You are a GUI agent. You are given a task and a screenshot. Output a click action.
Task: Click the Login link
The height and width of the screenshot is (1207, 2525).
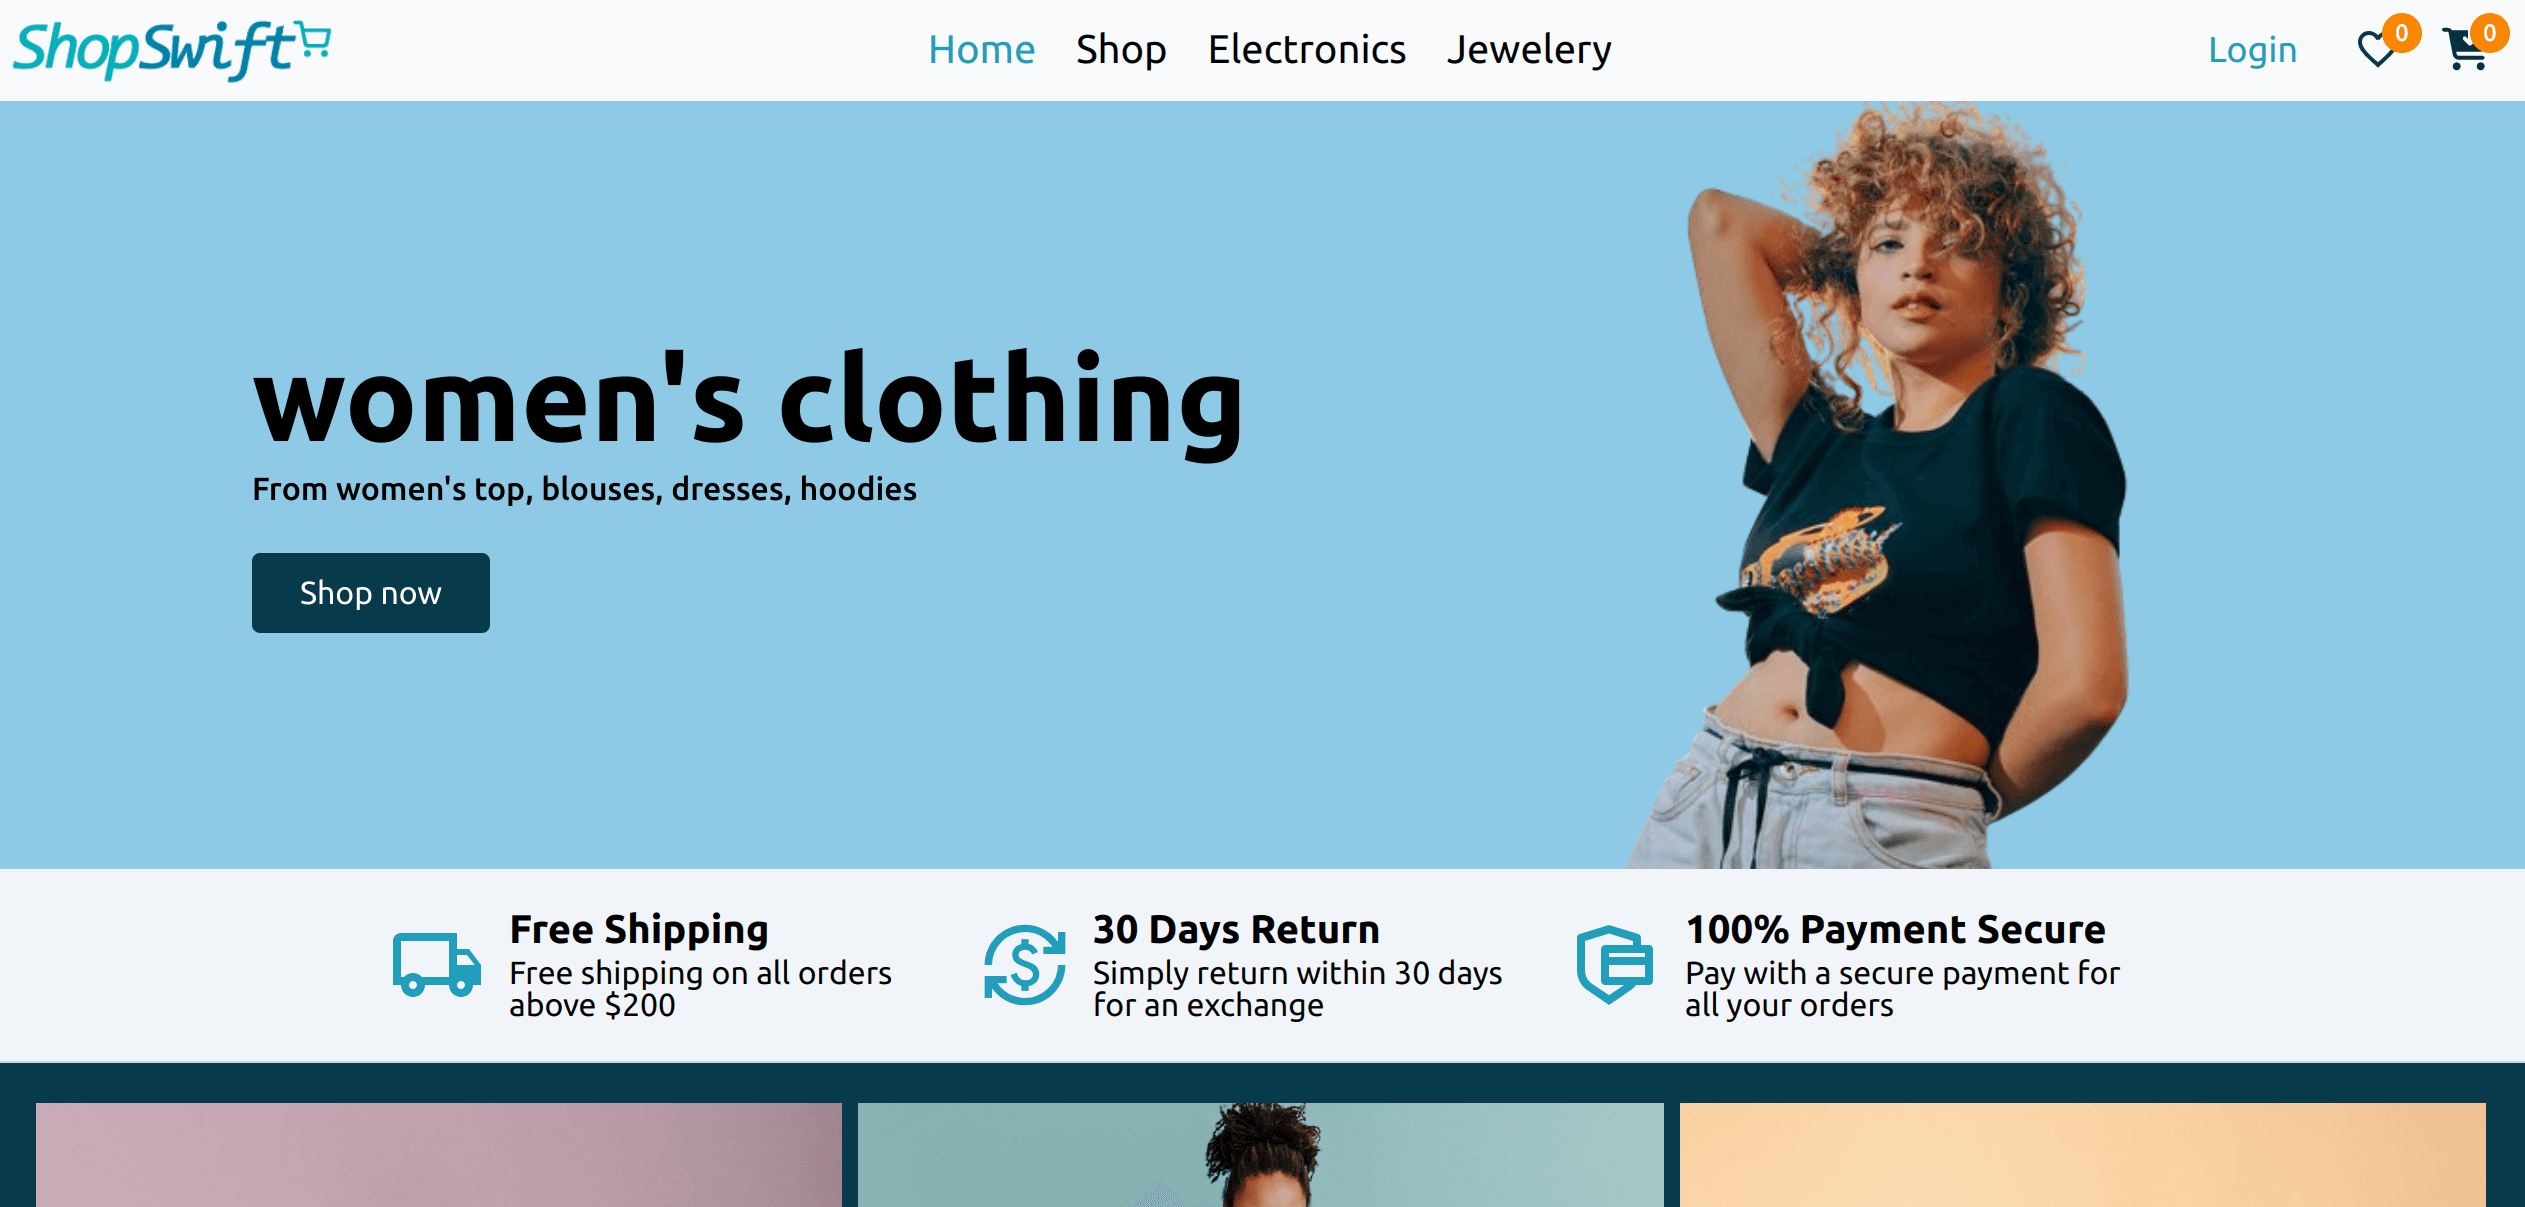pyautogui.click(x=2252, y=49)
